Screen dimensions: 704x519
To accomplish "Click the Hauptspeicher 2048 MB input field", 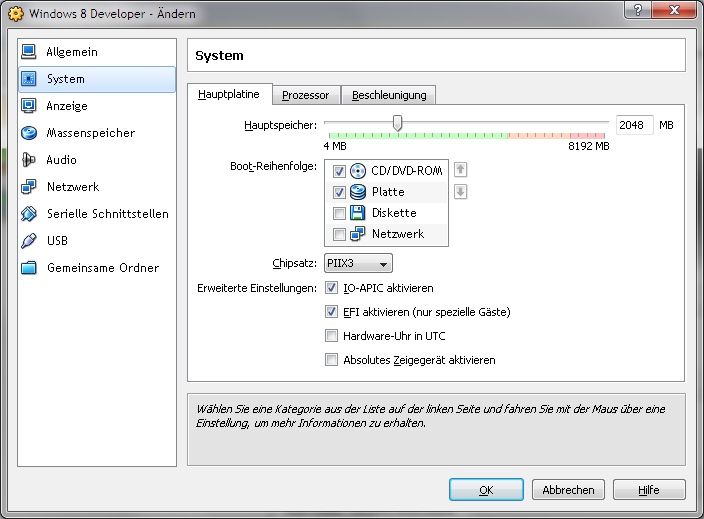I will coord(634,125).
